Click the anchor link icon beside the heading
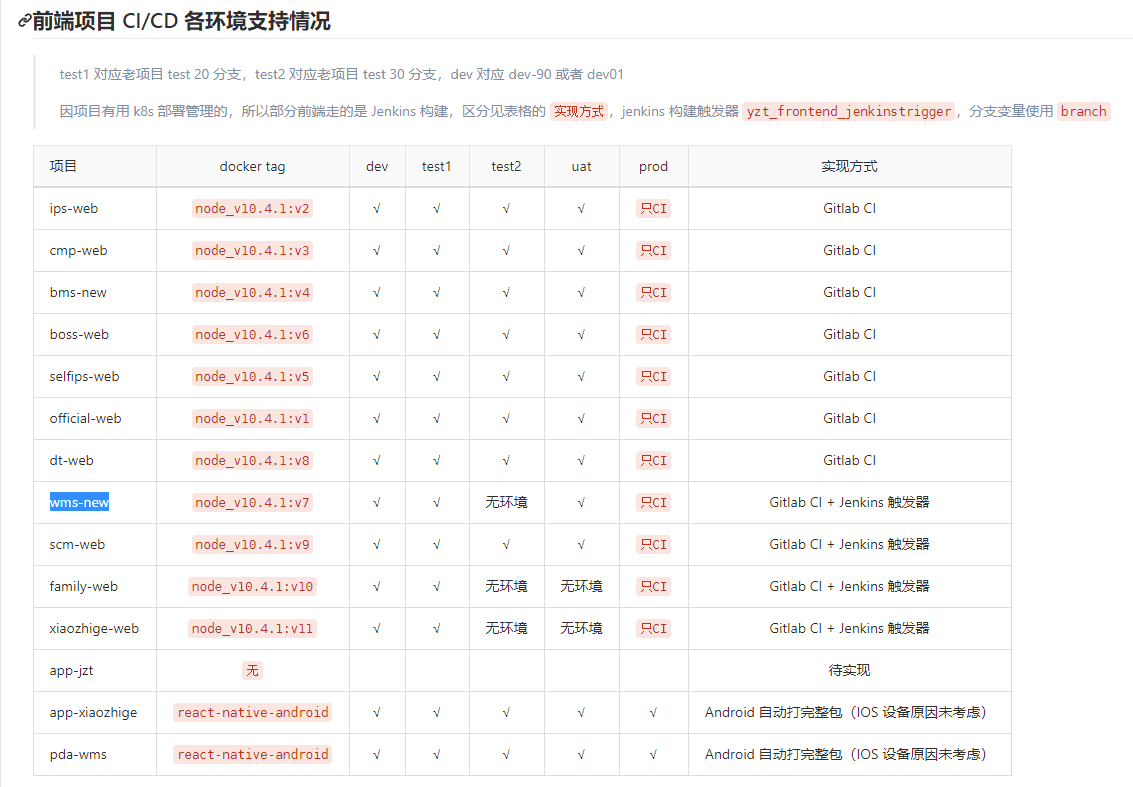This screenshot has width=1133, height=787. (24, 21)
